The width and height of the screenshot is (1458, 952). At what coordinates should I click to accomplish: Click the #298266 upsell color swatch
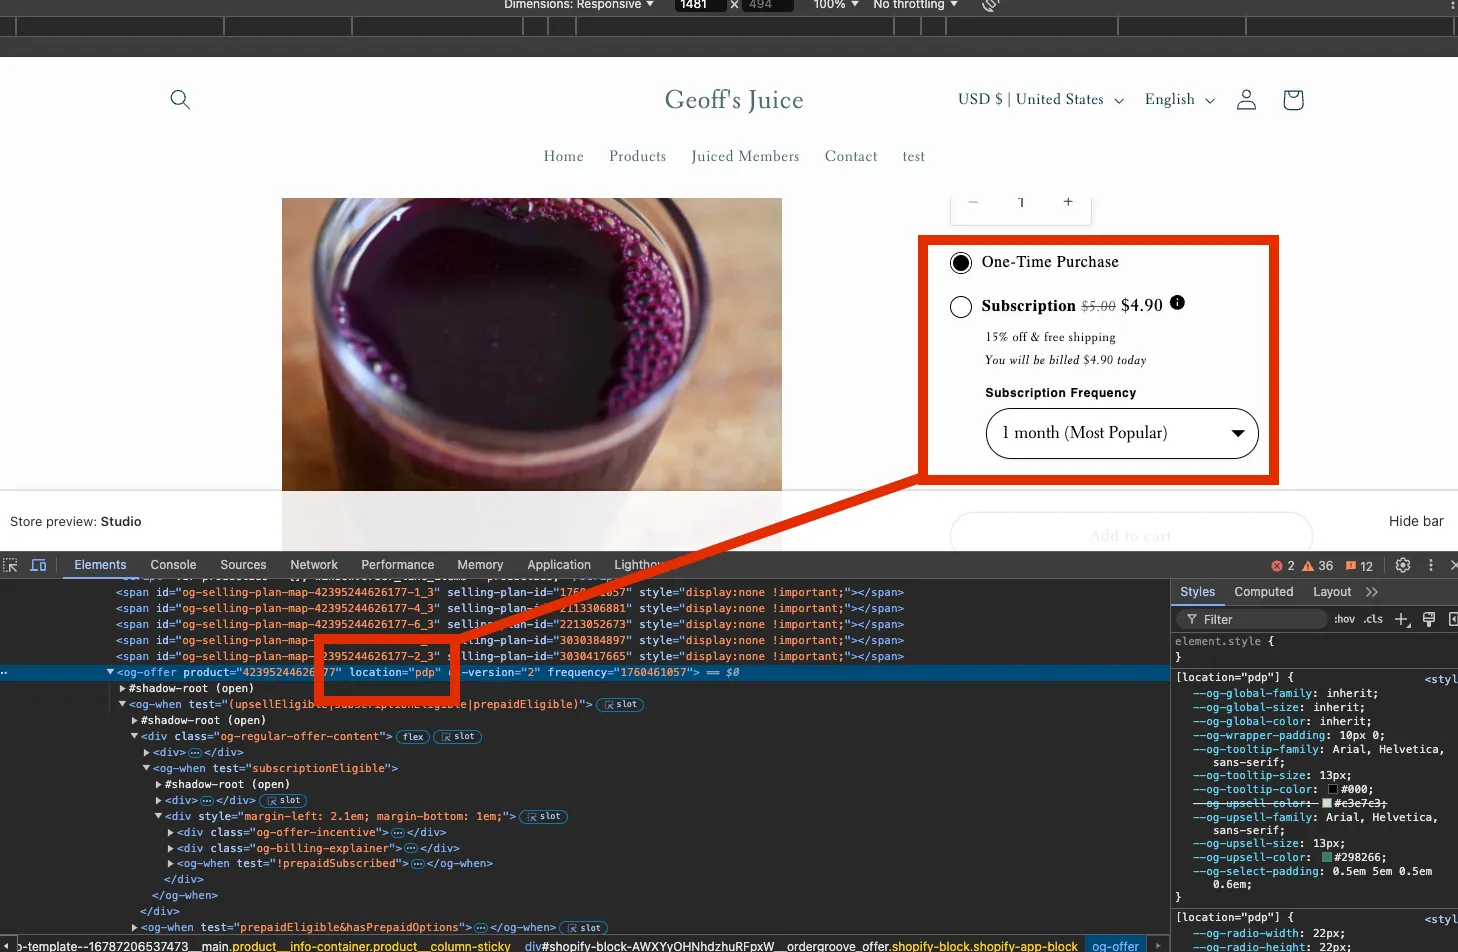coord(1327,857)
